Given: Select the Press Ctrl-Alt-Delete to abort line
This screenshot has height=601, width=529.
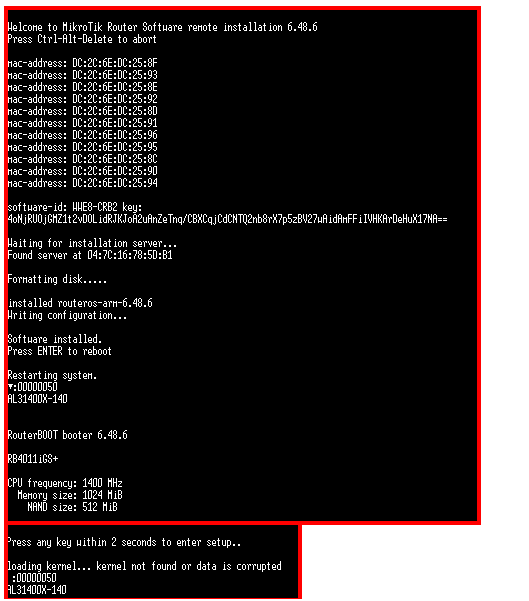Looking at the screenshot, I should coord(82,39).
